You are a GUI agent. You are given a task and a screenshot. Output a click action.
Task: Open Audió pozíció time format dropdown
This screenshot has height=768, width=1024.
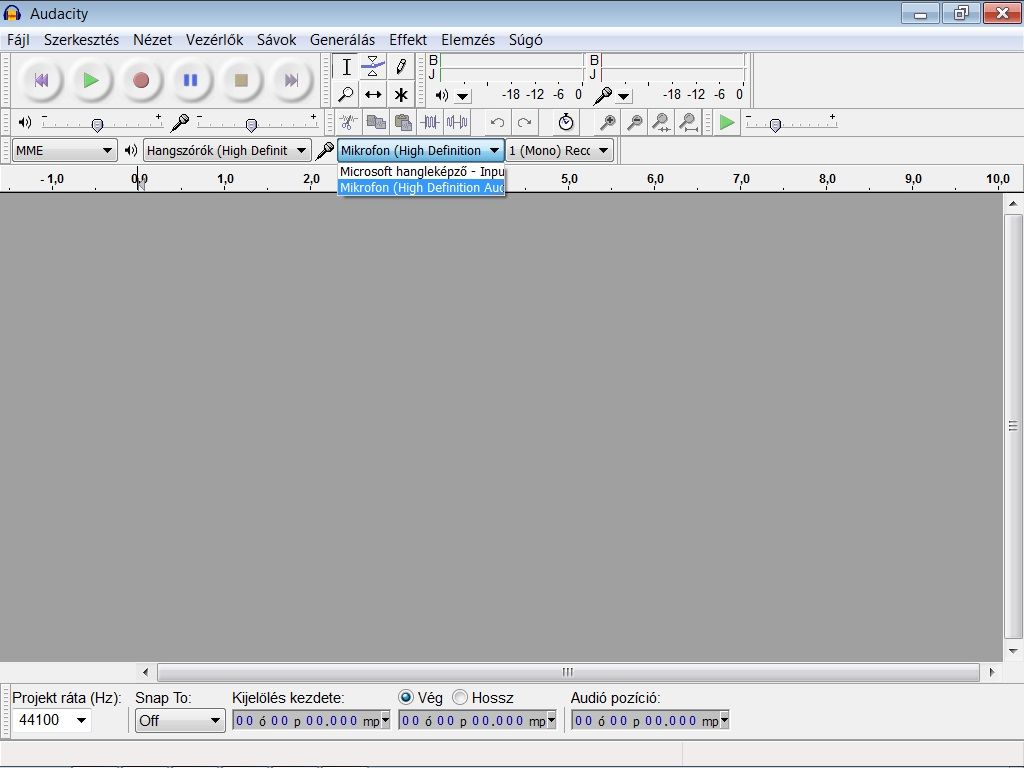(724, 720)
